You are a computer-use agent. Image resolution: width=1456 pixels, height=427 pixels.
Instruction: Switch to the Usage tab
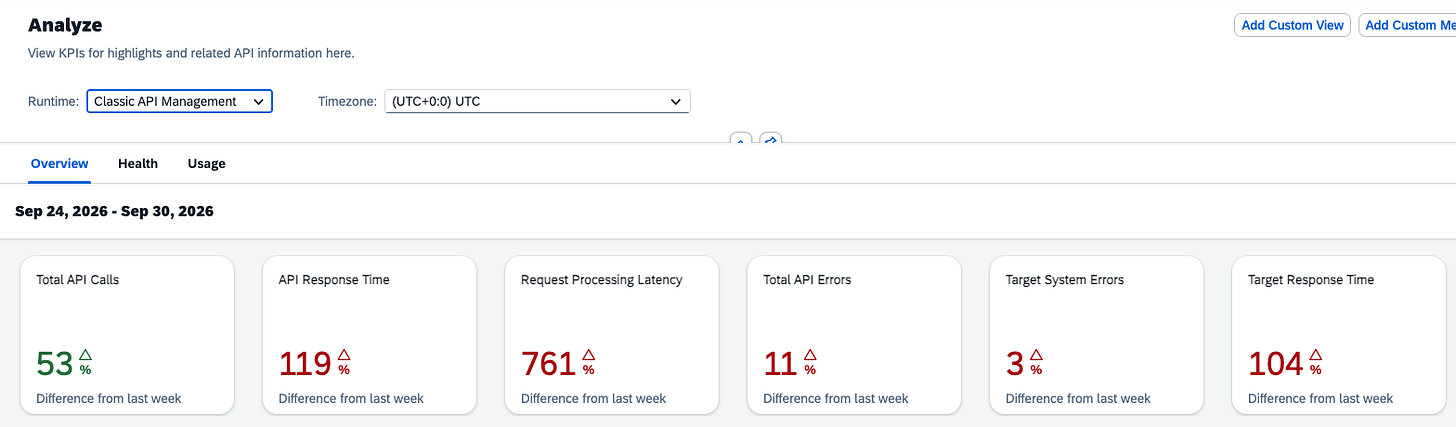pyautogui.click(x=206, y=163)
